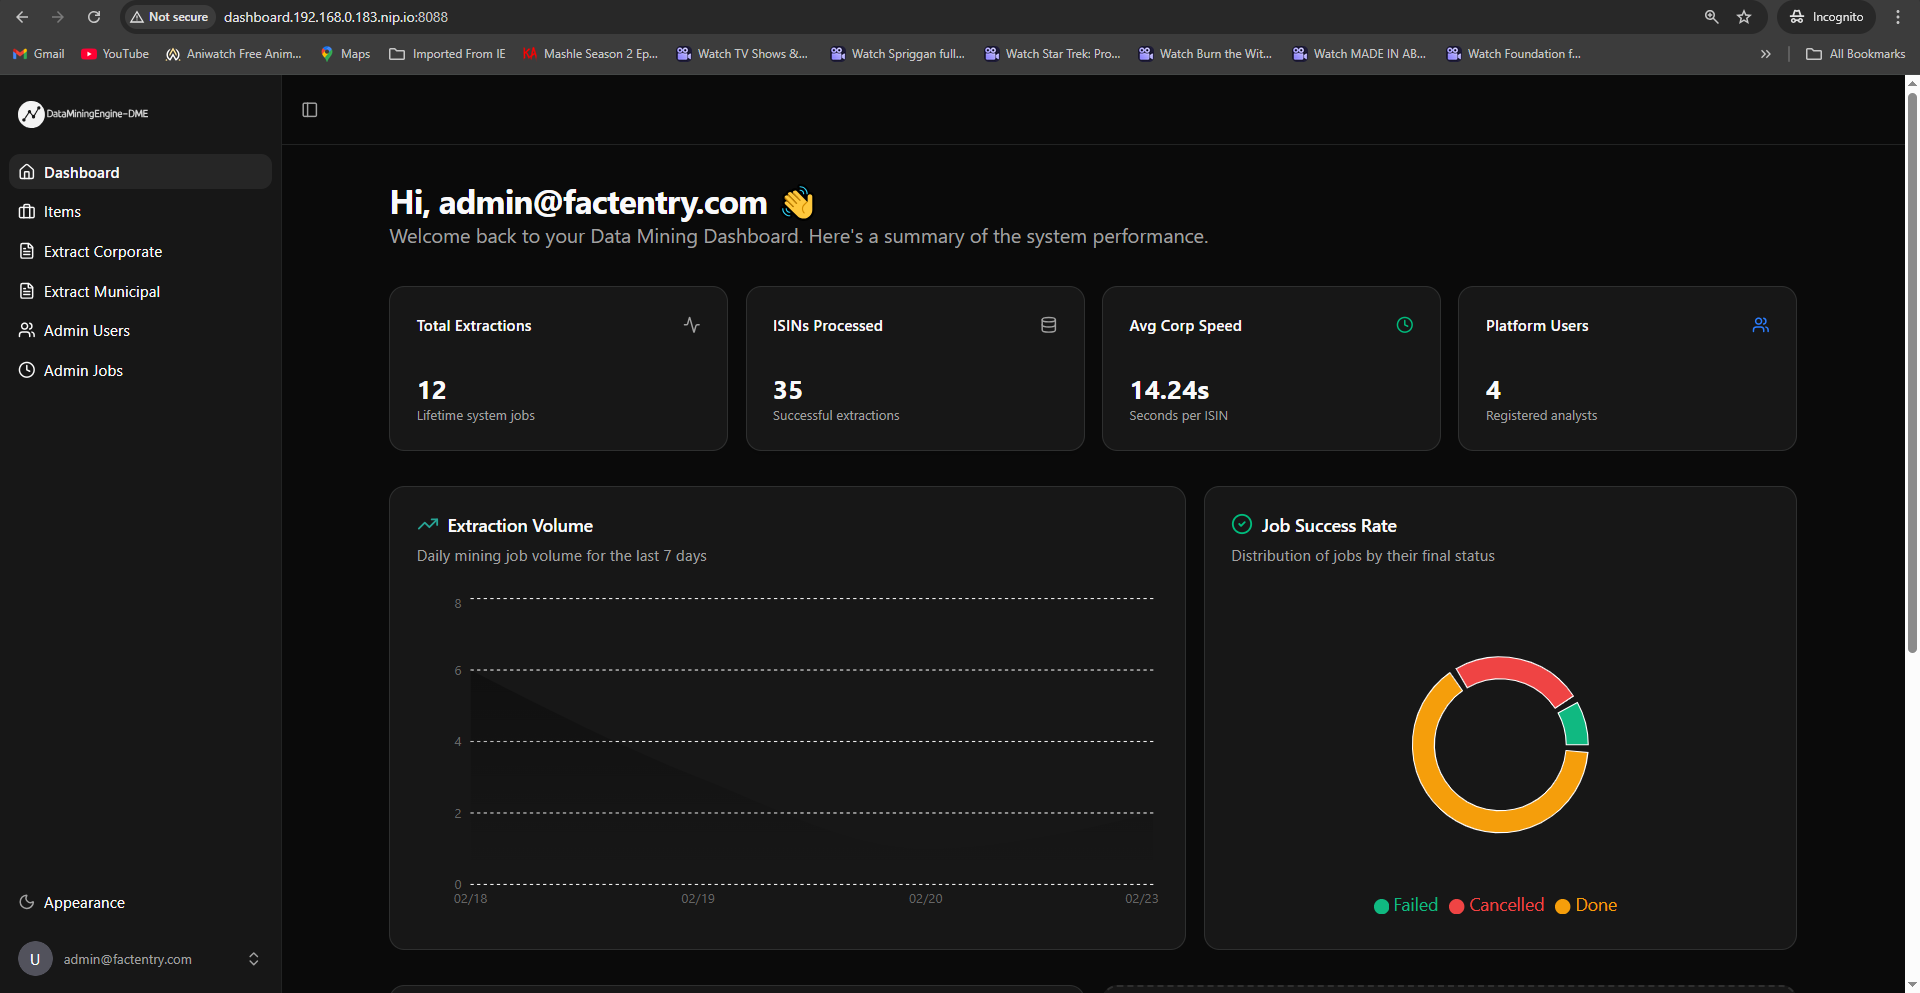1920x993 pixels.
Task: Click the Total Extractions activity icon
Action: (692, 325)
